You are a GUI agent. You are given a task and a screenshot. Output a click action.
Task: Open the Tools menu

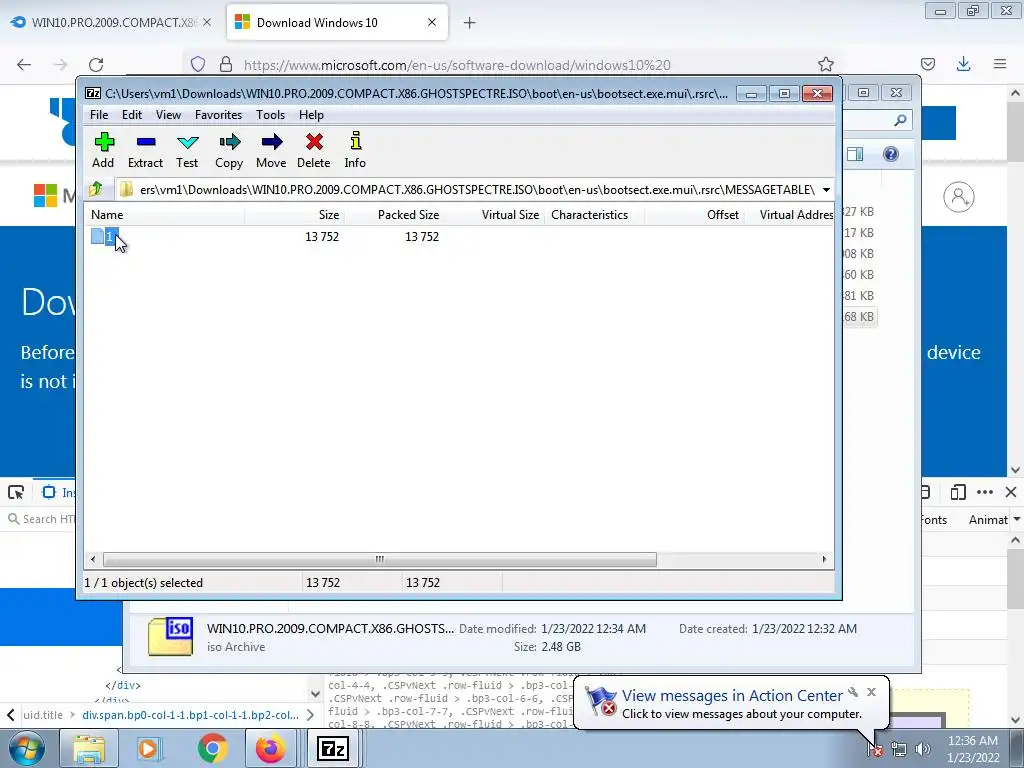[270, 115]
